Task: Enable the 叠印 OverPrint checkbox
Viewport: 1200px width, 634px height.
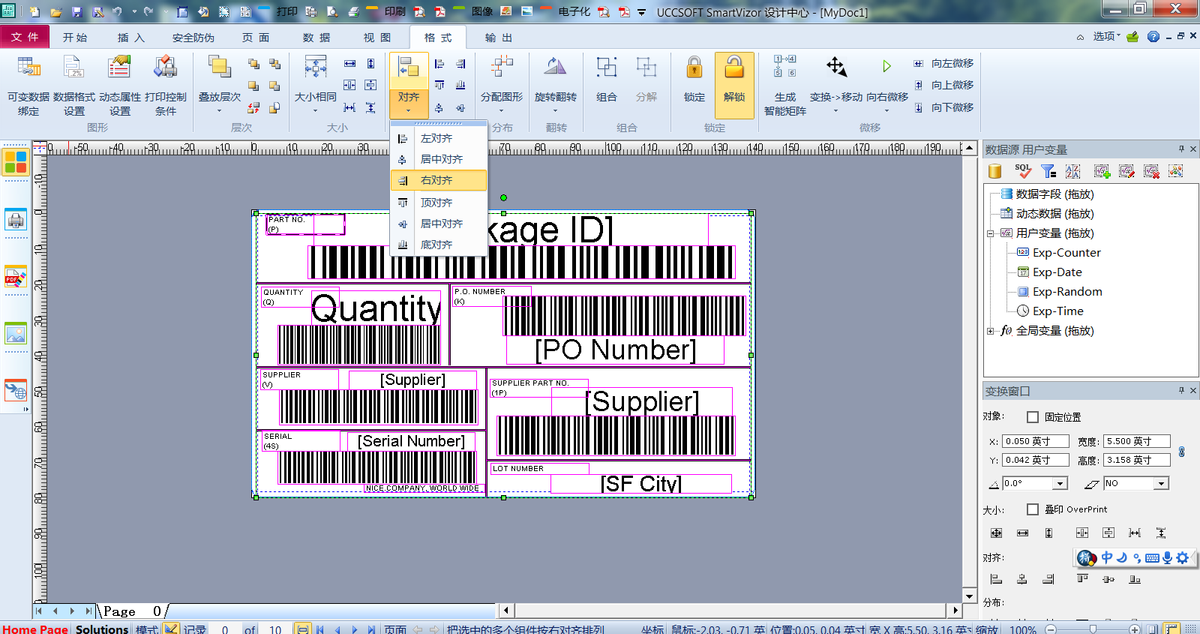Action: click(1033, 509)
